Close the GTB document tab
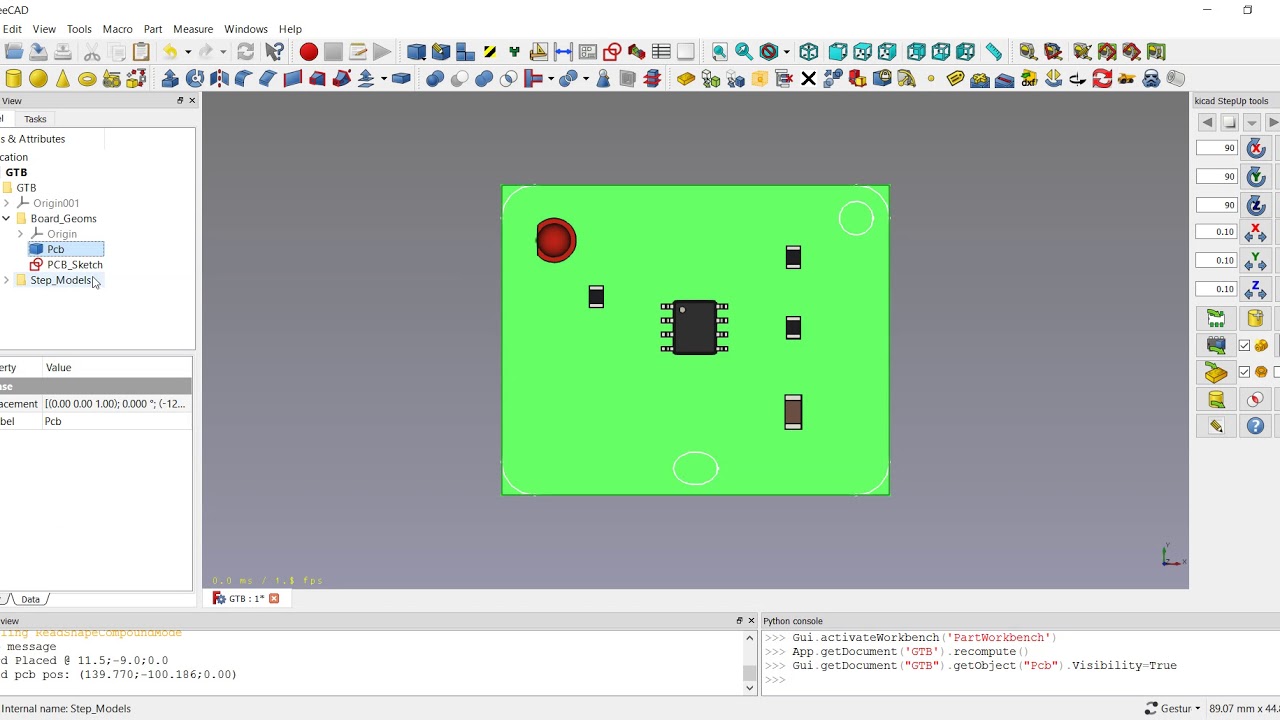Screen dimensions: 1280x720 (274, 598)
